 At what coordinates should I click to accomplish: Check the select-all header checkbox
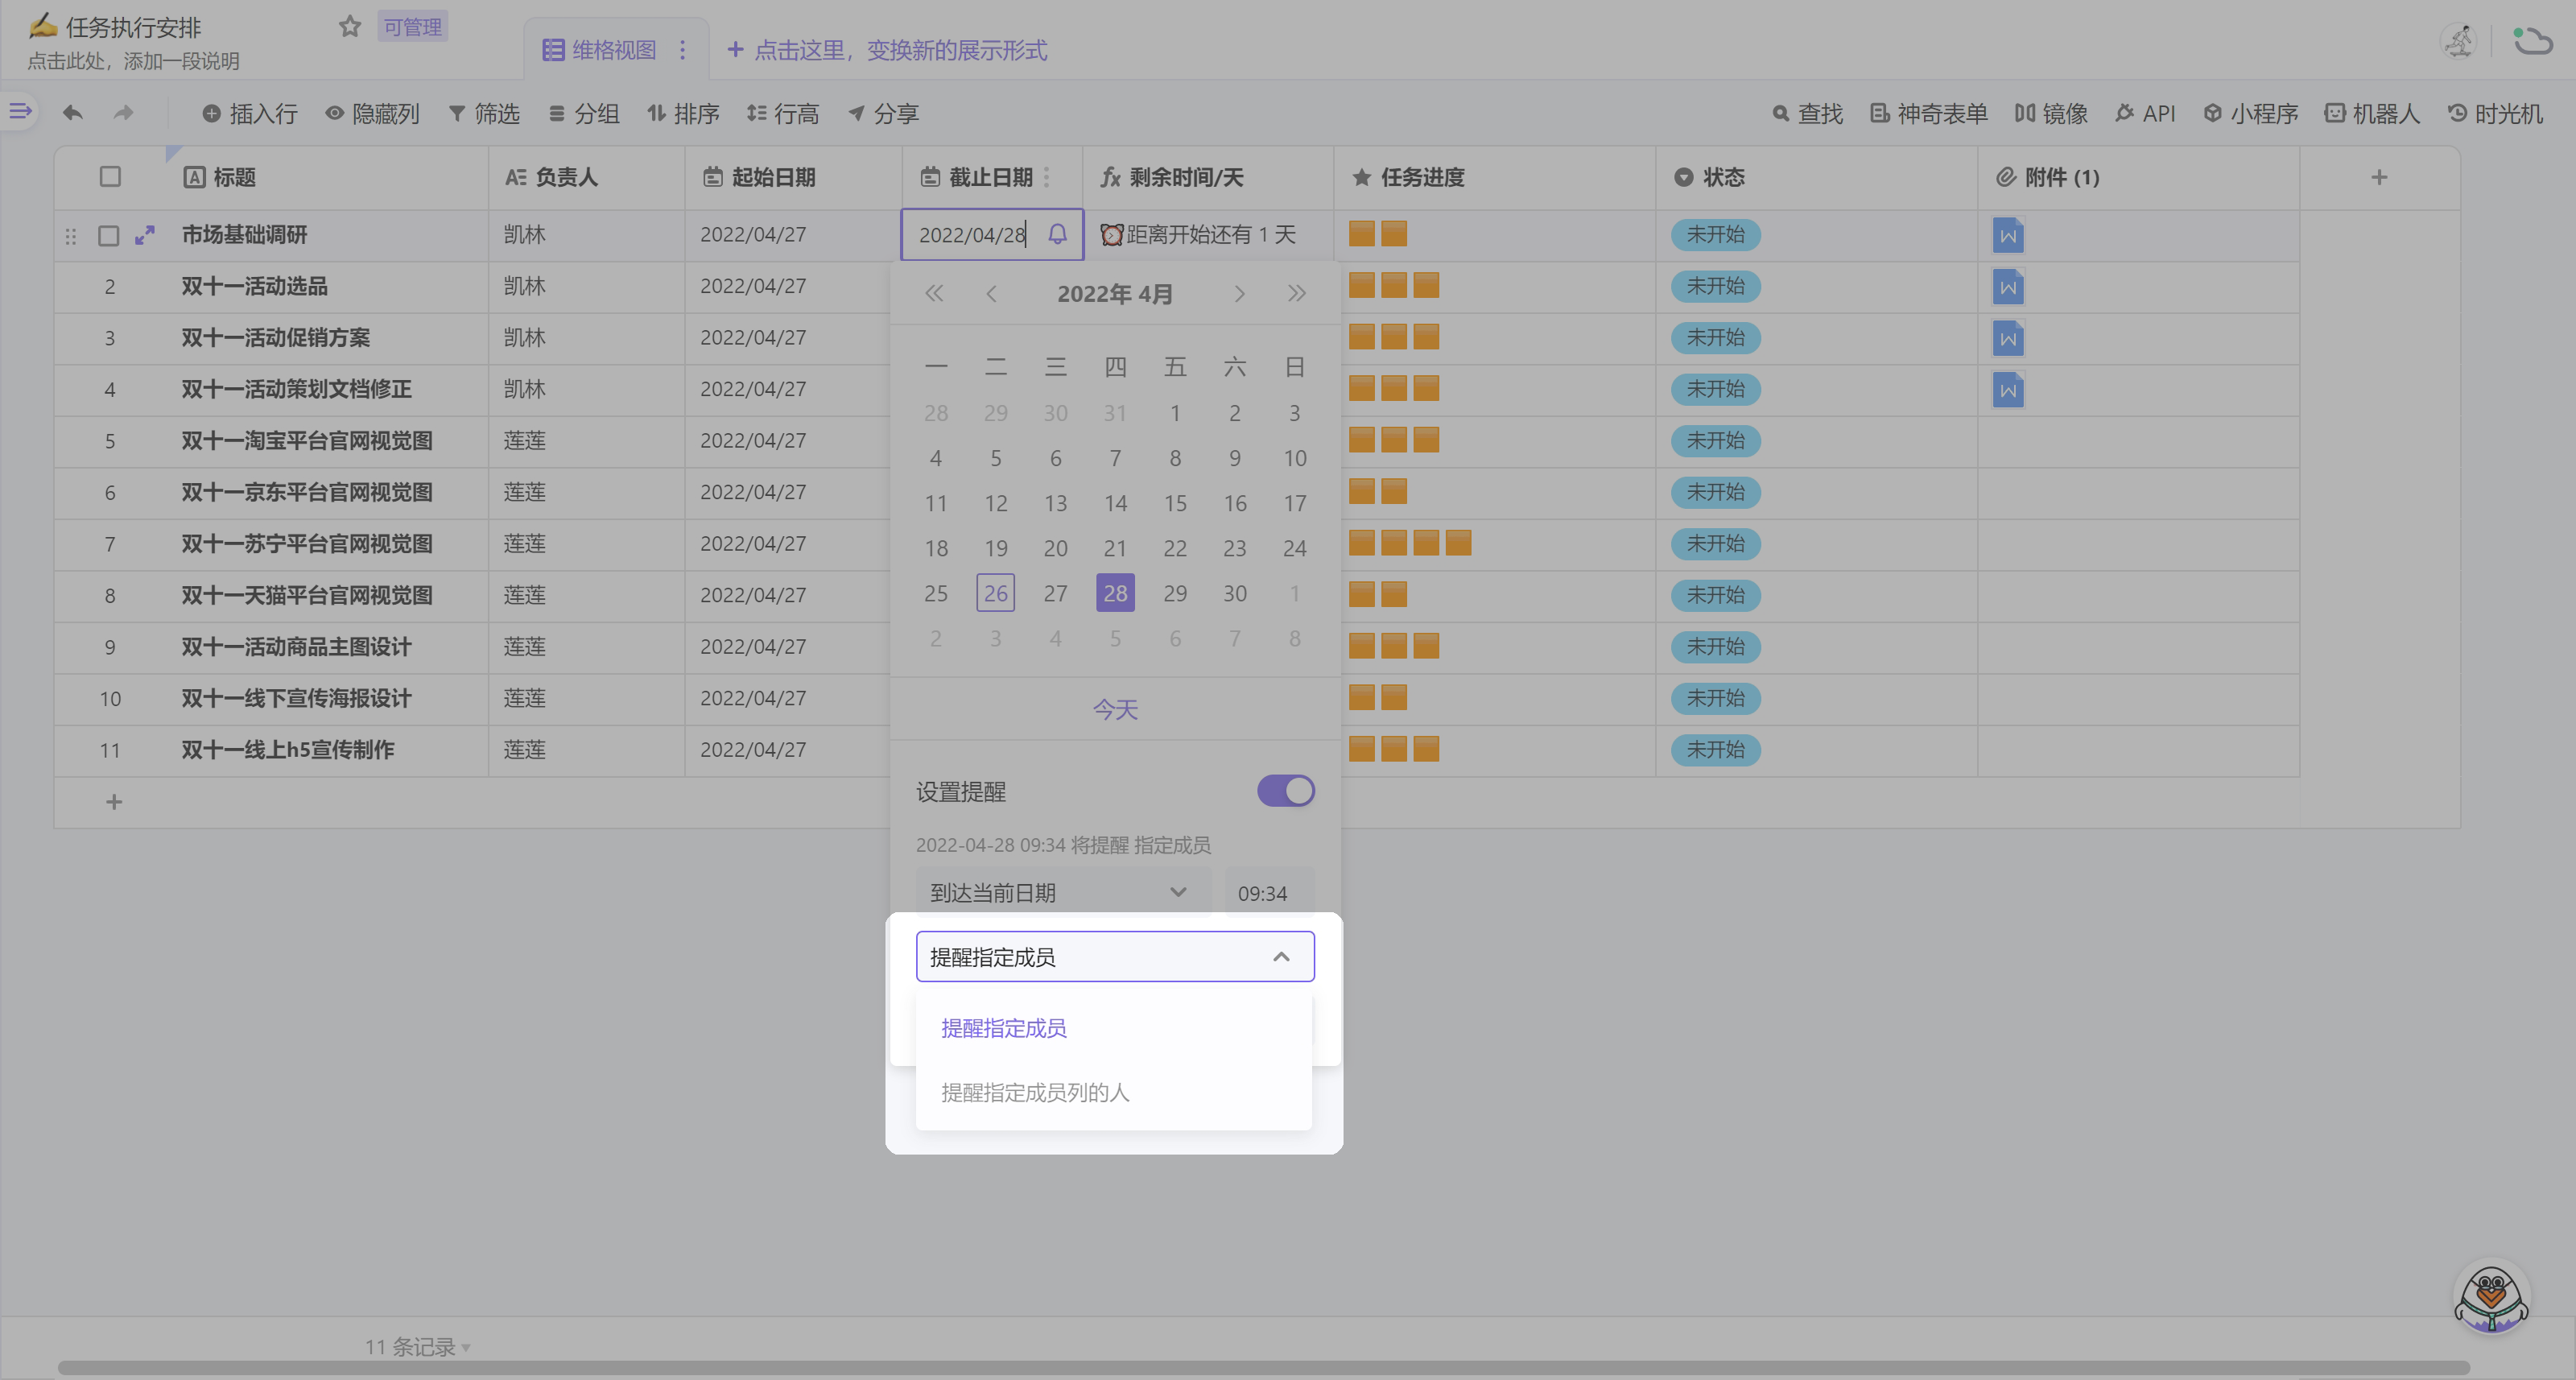coord(110,177)
